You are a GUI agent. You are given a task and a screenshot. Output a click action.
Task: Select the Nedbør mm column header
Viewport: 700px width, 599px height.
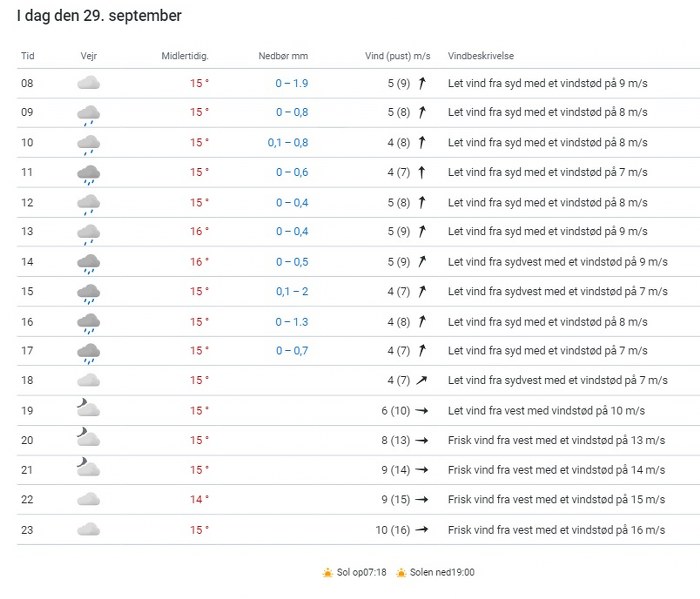283,56
